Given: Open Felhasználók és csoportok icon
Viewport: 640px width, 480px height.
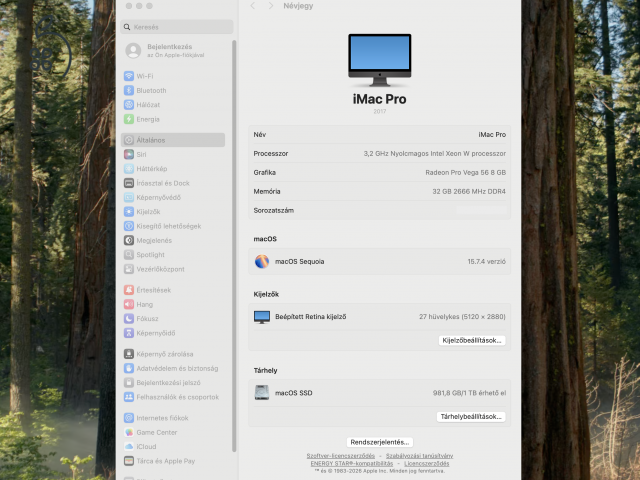Looking at the screenshot, I should (129, 397).
